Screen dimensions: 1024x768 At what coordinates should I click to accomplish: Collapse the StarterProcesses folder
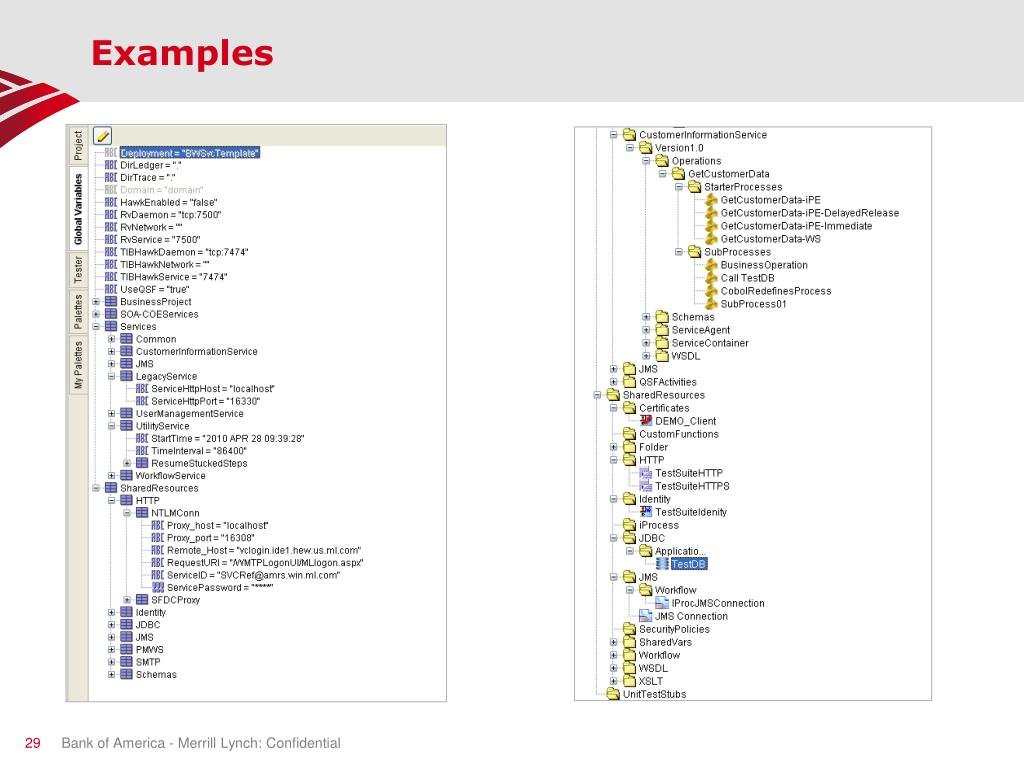679,187
